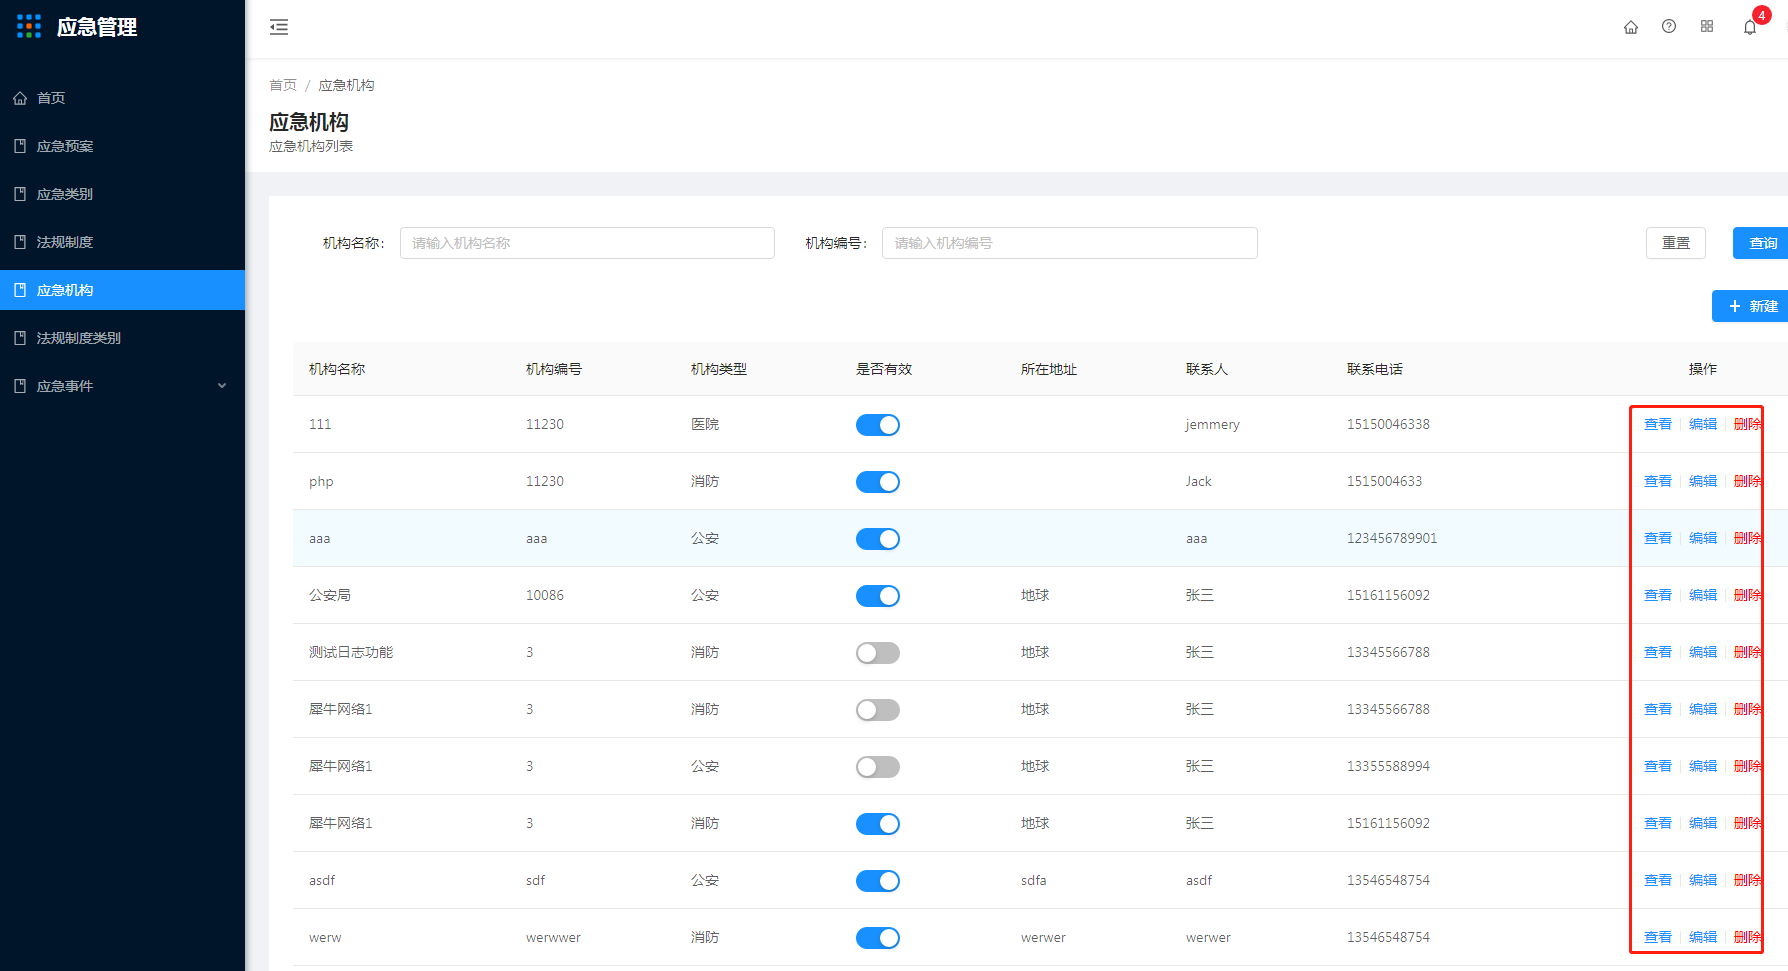Screen dimensions: 1788x971
Task: Click the document icon beside 应急类别
Action: click(x=20, y=194)
